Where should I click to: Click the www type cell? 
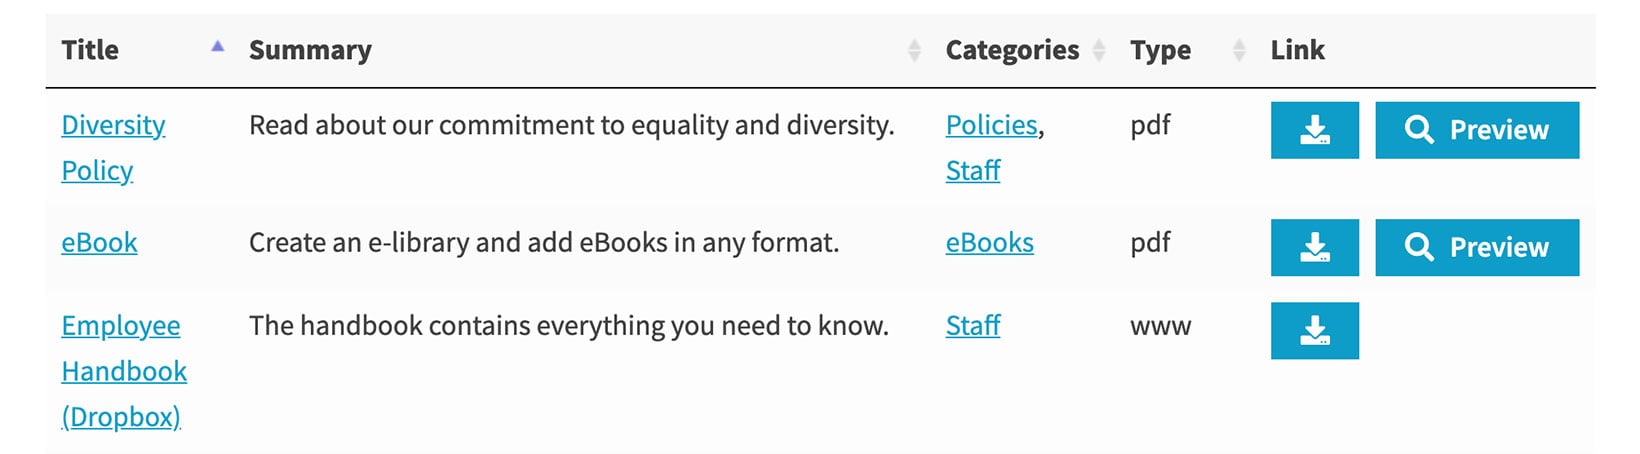point(1160,326)
